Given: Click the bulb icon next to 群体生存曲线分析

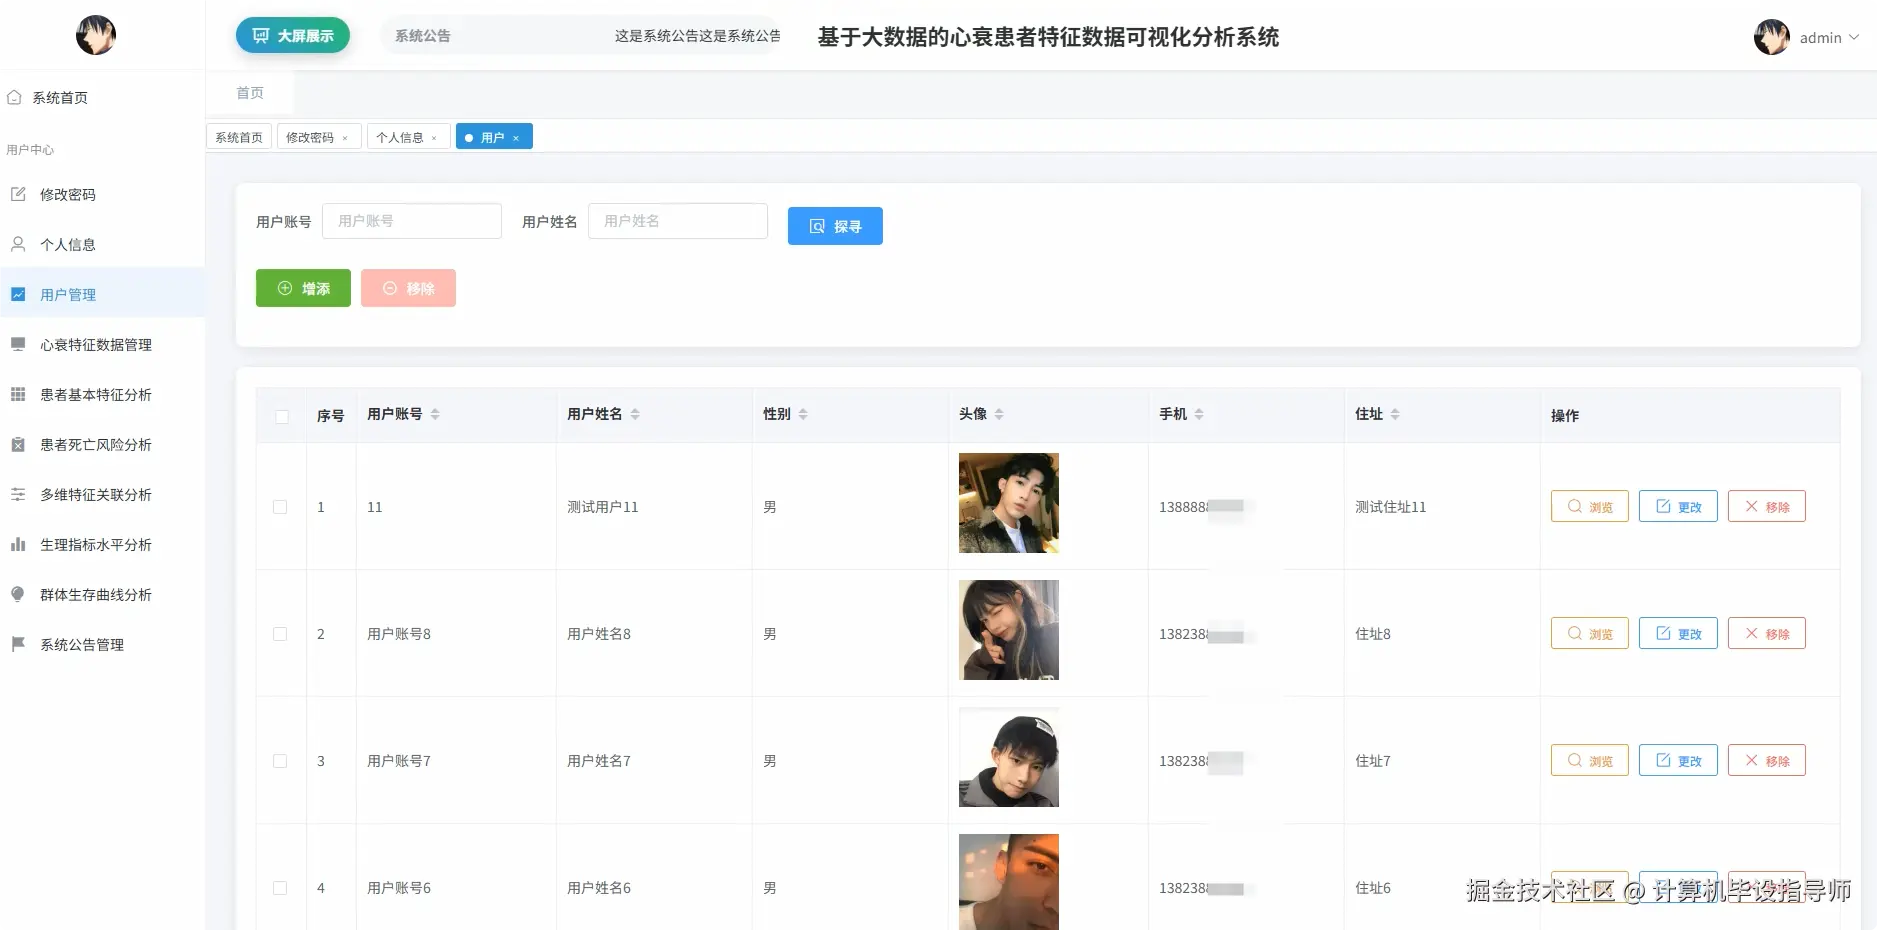Looking at the screenshot, I should tap(18, 594).
